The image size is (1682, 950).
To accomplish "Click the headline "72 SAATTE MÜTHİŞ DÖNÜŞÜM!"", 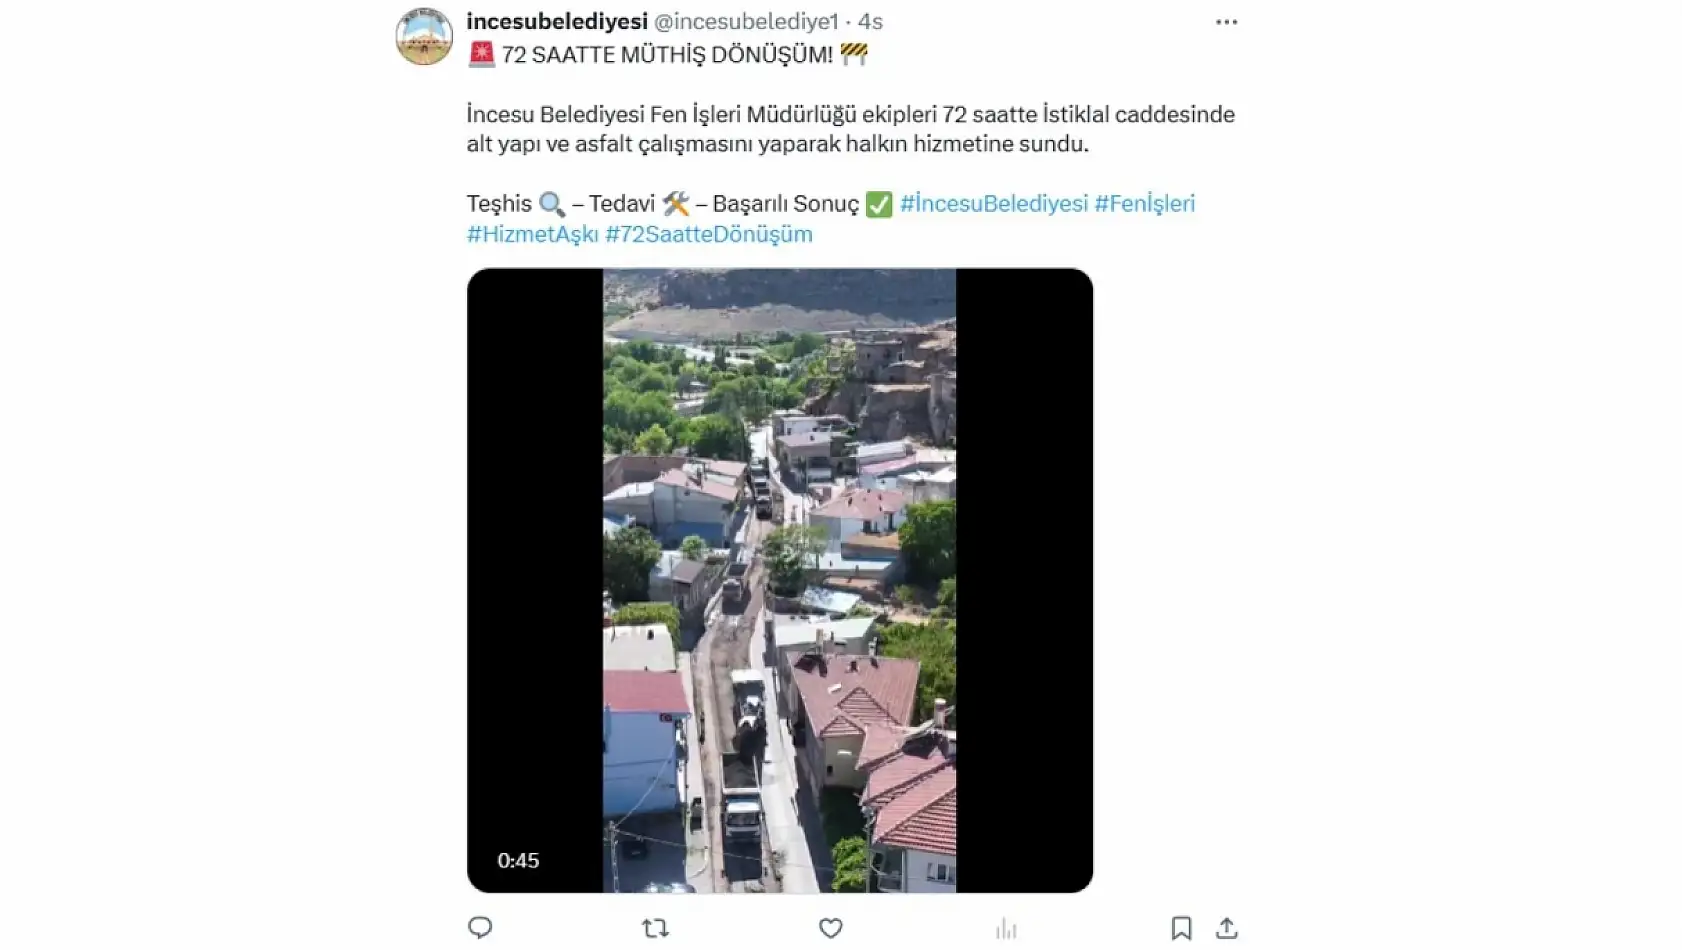I will 666,55.
